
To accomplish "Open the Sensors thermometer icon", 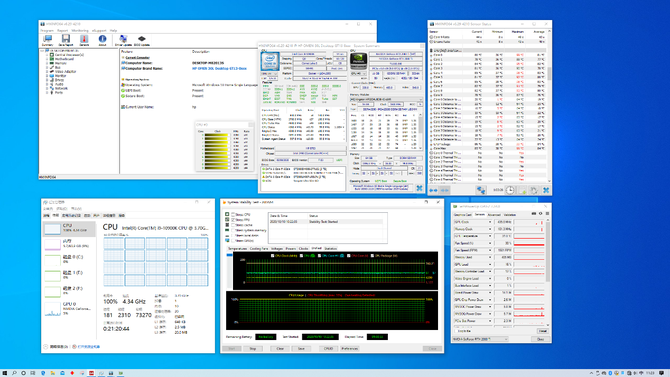I will click(84, 40).
